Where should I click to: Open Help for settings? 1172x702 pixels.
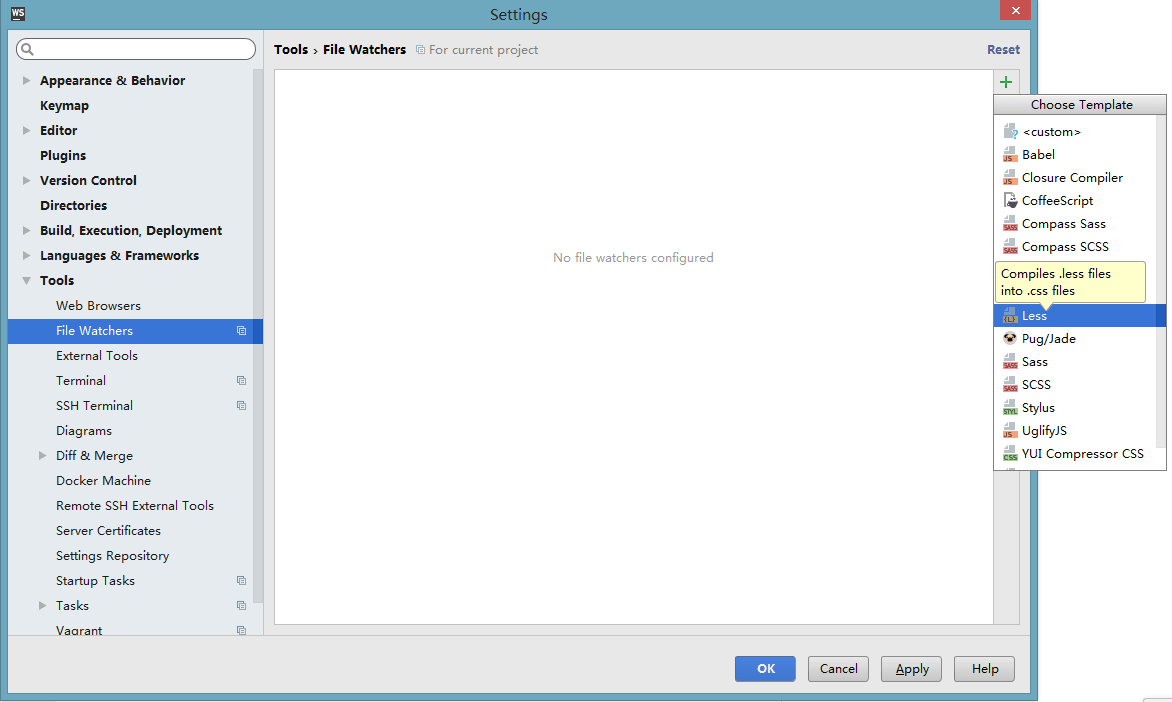[984, 668]
